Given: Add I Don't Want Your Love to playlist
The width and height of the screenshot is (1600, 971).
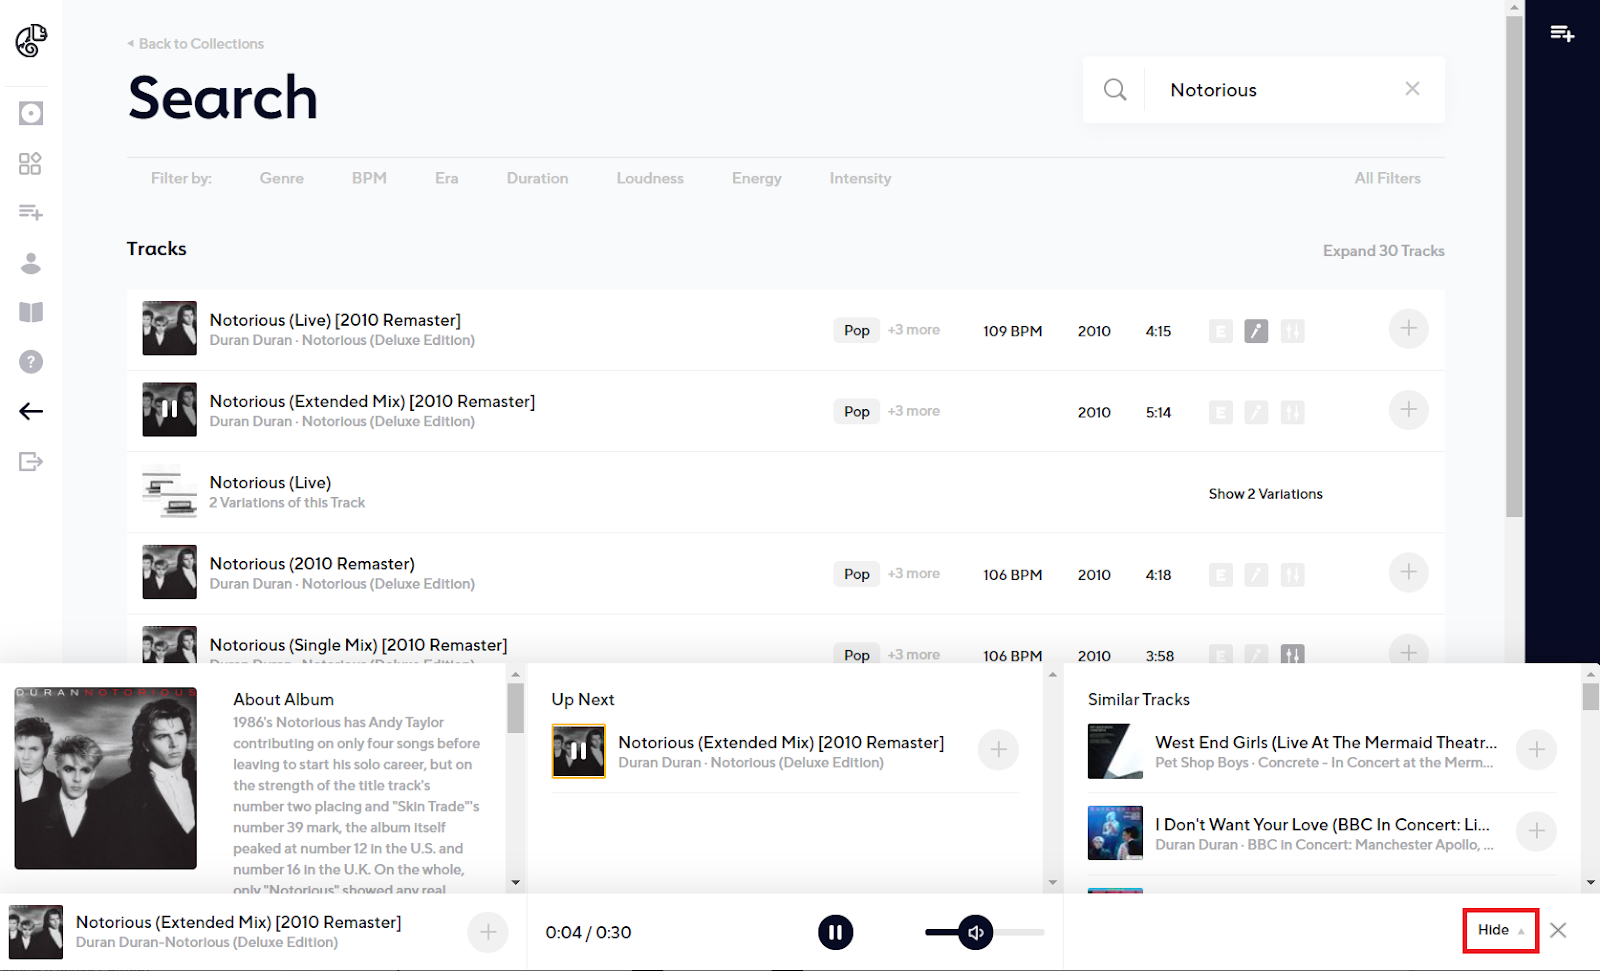Looking at the screenshot, I should point(1536,831).
